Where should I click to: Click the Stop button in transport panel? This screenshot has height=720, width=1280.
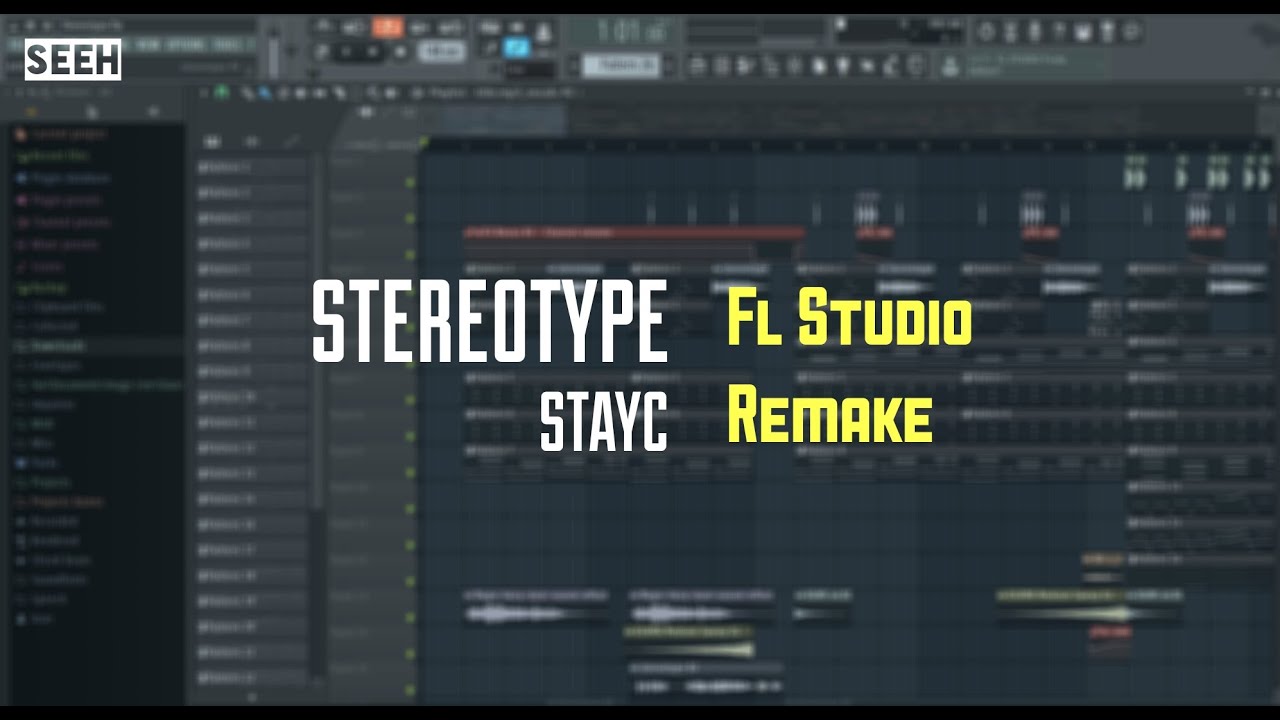[374, 51]
